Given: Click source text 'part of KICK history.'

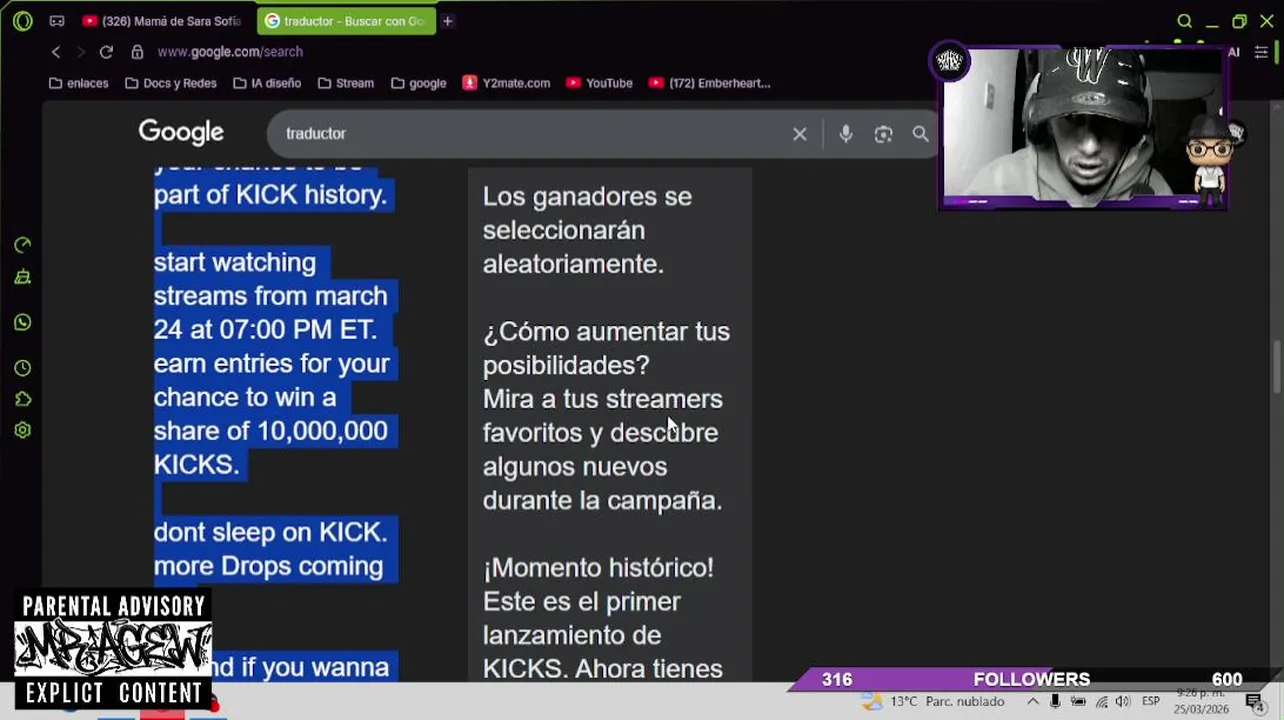Looking at the screenshot, I should pos(270,195).
